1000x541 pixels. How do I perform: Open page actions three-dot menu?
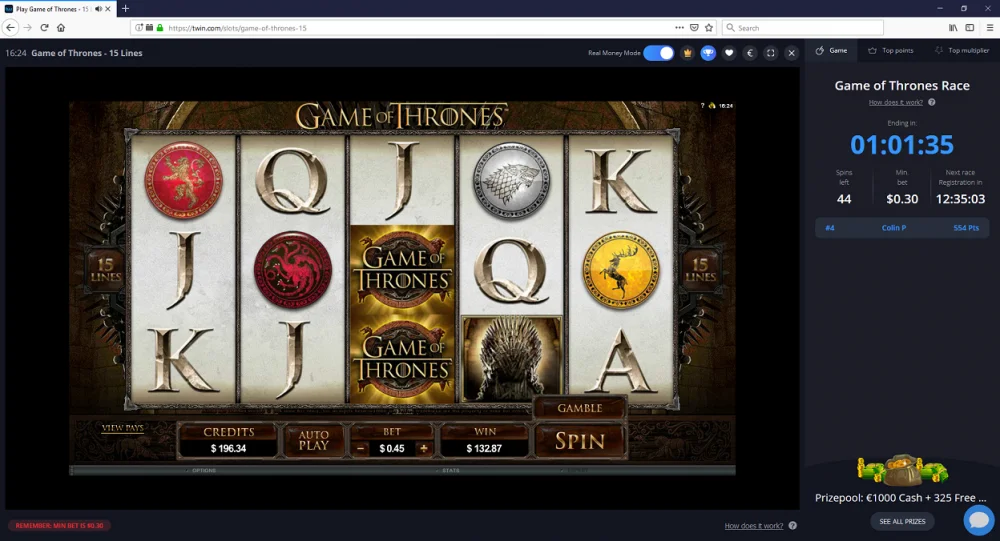(x=679, y=27)
